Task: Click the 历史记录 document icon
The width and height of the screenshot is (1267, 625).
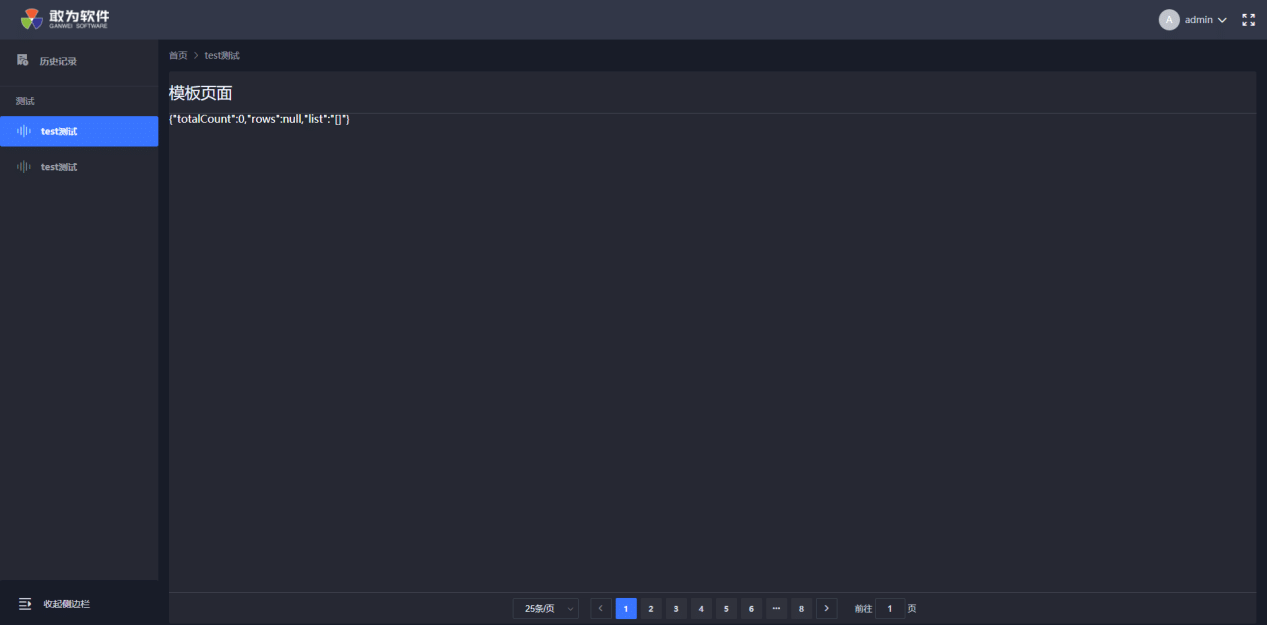Action: point(22,60)
